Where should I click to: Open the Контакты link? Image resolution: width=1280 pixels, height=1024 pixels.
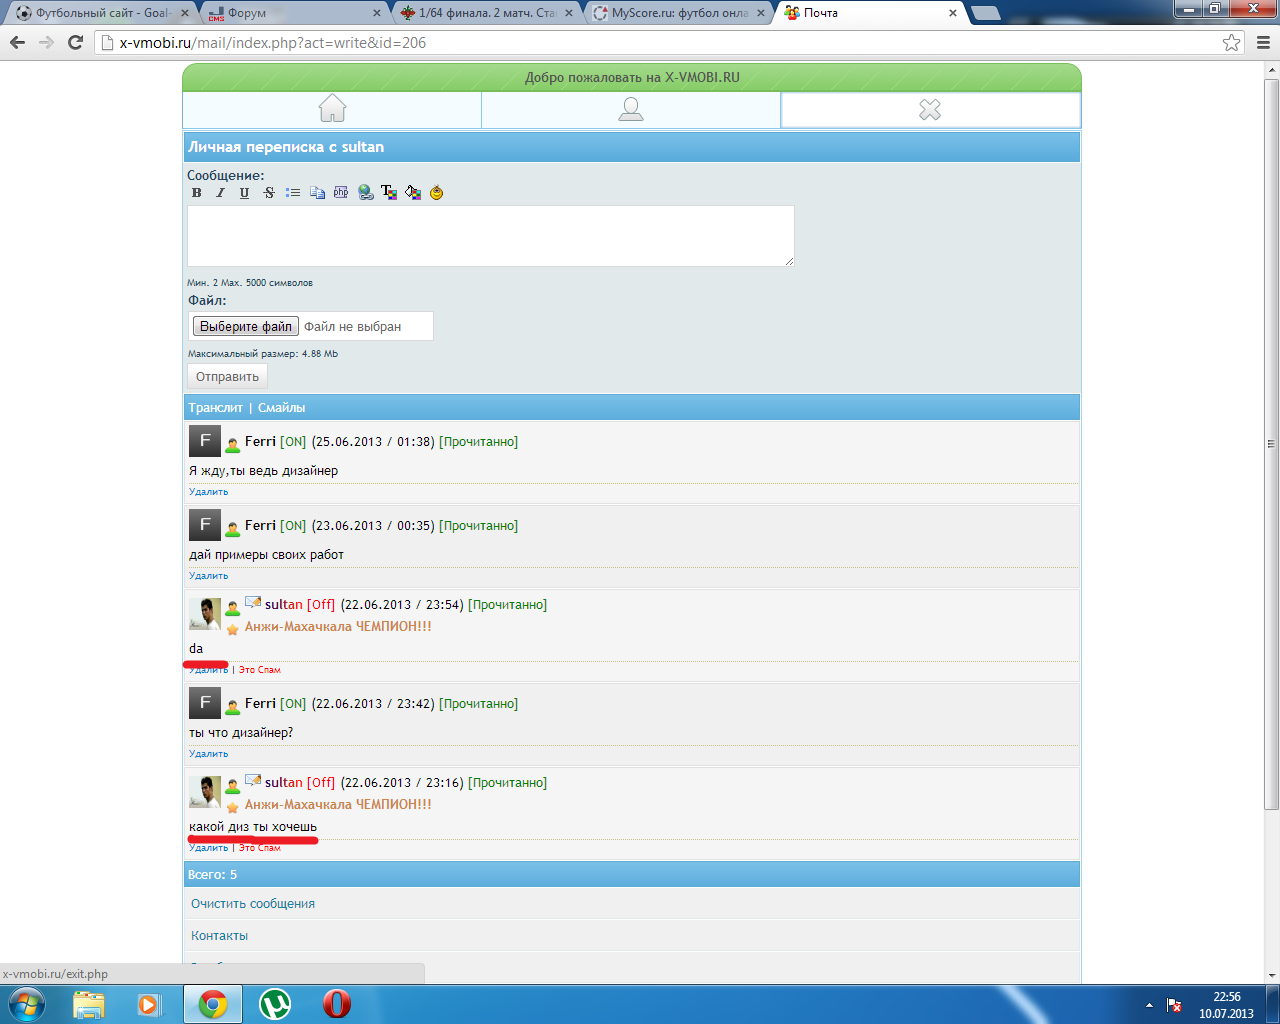pyautogui.click(x=220, y=936)
